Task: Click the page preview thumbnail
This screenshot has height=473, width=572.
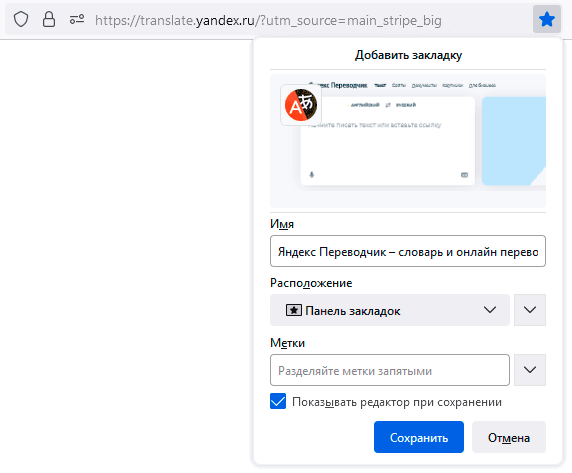Action: pyautogui.click(x=408, y=141)
